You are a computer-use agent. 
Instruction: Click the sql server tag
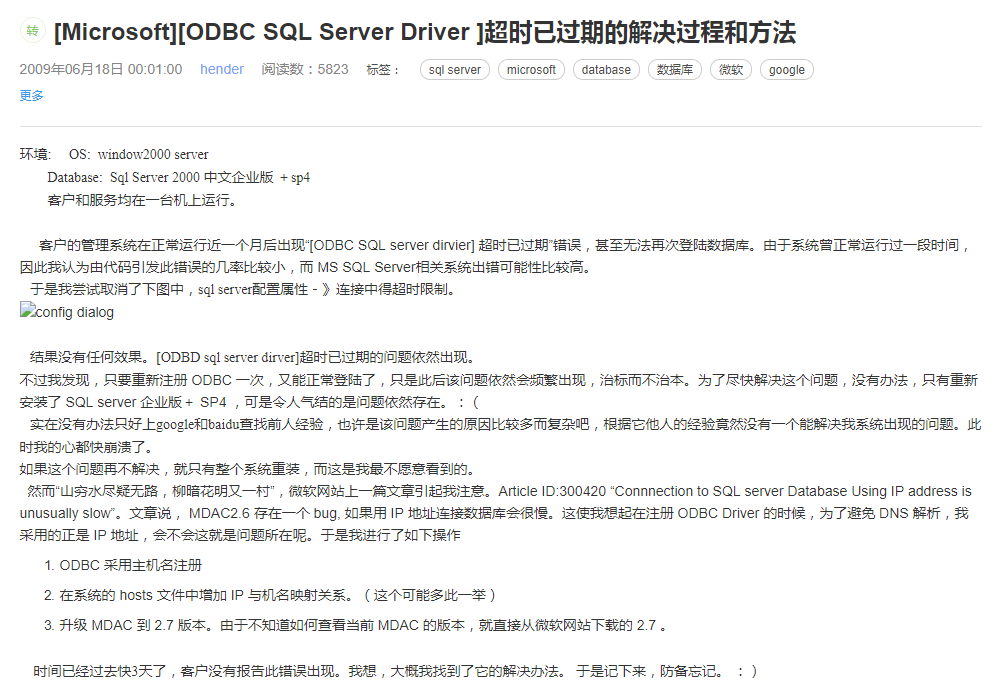click(x=455, y=70)
